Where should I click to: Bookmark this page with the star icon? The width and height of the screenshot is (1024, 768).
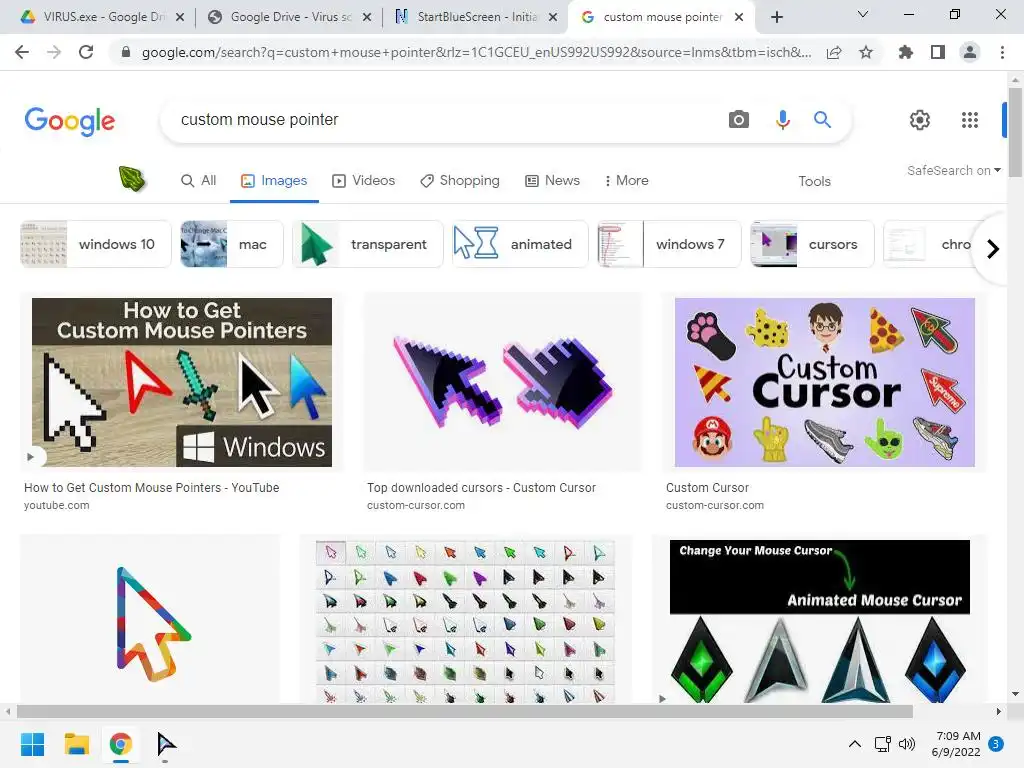tap(866, 52)
